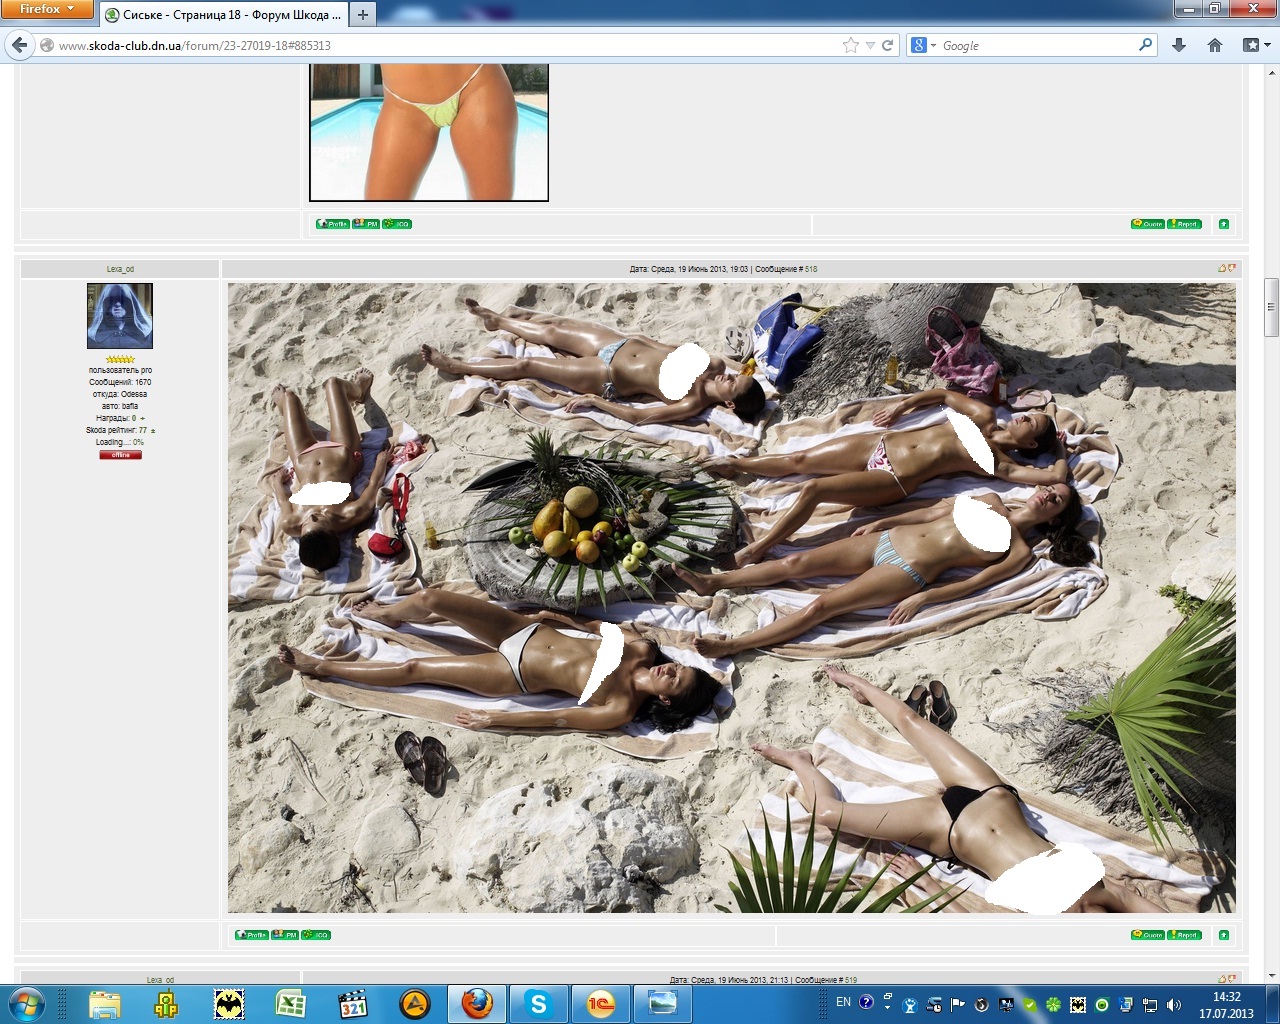Open a new tab with the plus button

[363, 14]
